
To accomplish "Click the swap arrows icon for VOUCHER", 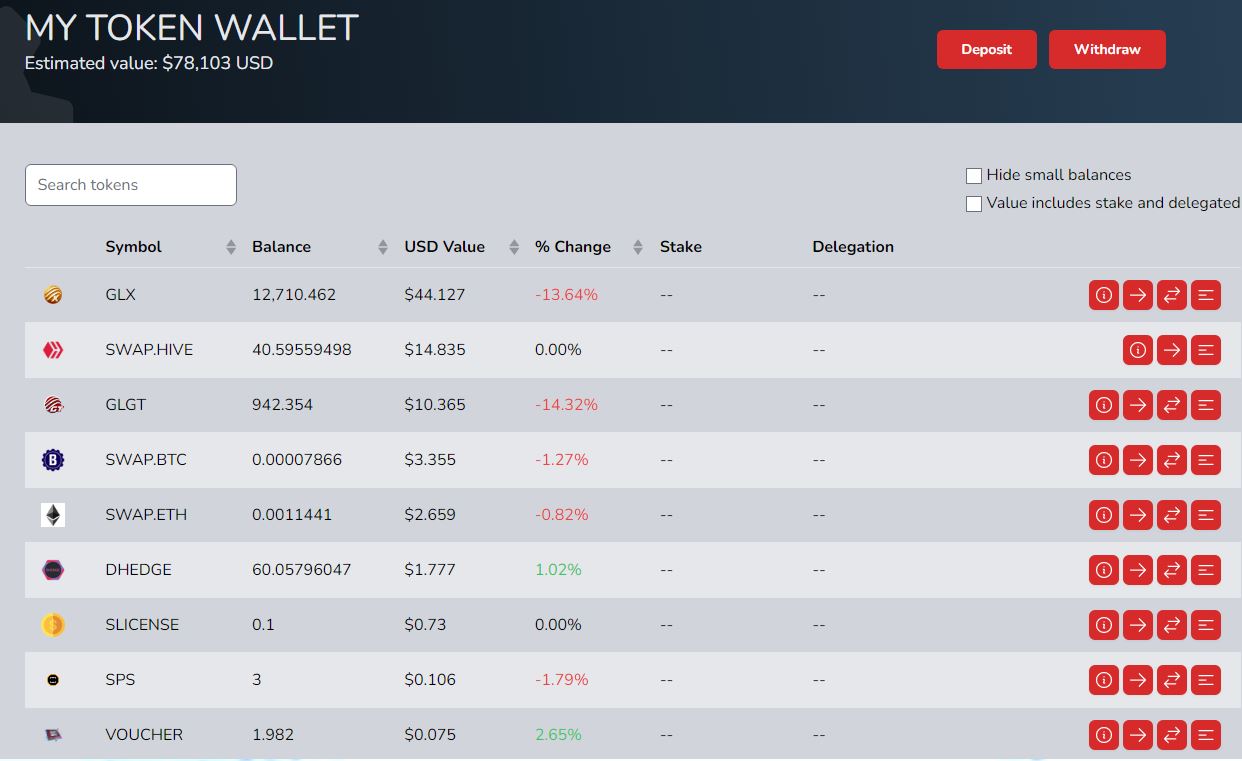I will (1172, 735).
